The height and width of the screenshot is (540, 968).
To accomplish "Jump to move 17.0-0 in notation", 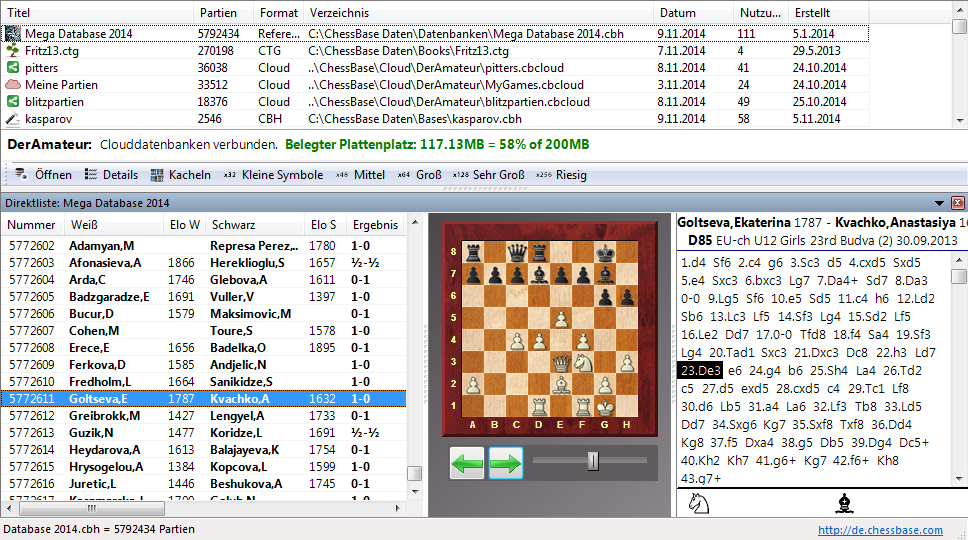I will pos(774,334).
